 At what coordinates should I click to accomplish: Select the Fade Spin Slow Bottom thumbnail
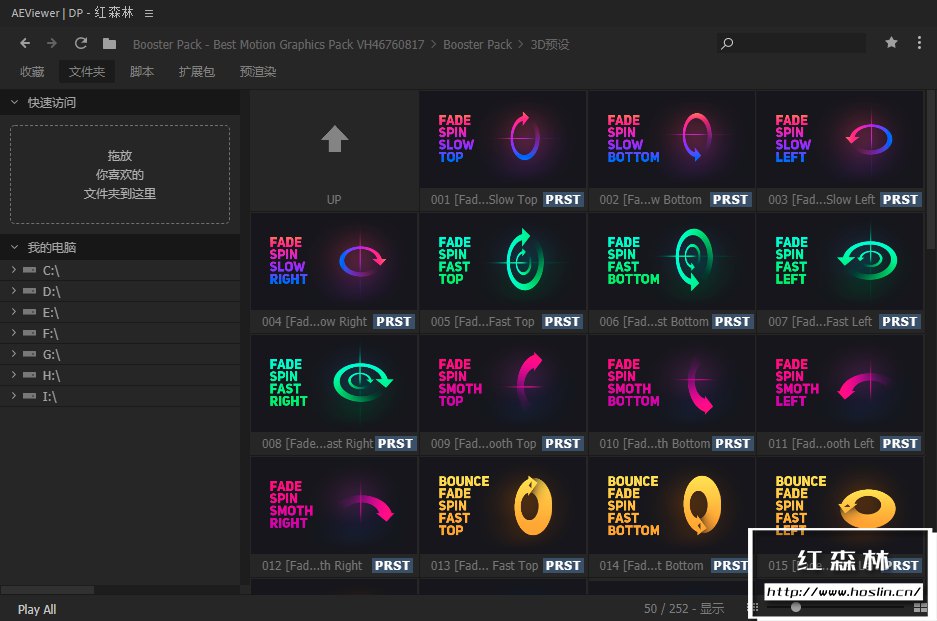coord(672,139)
